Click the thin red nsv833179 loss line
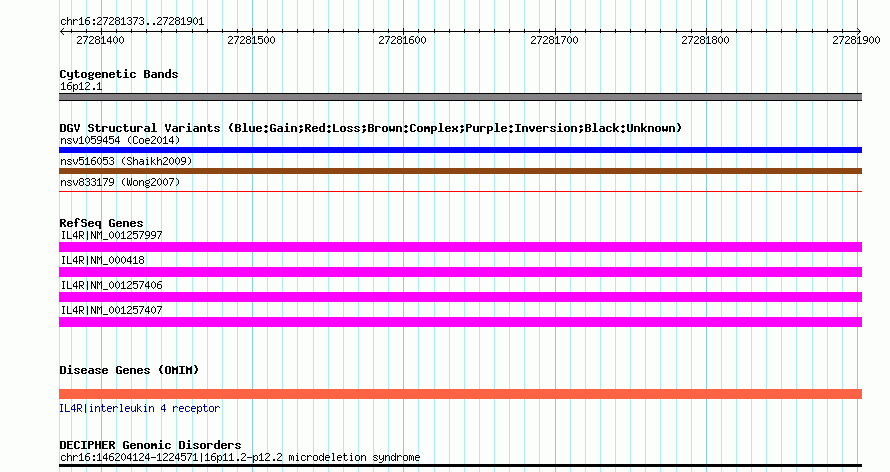This screenshot has width=890, height=472. pyautogui.click(x=460, y=192)
